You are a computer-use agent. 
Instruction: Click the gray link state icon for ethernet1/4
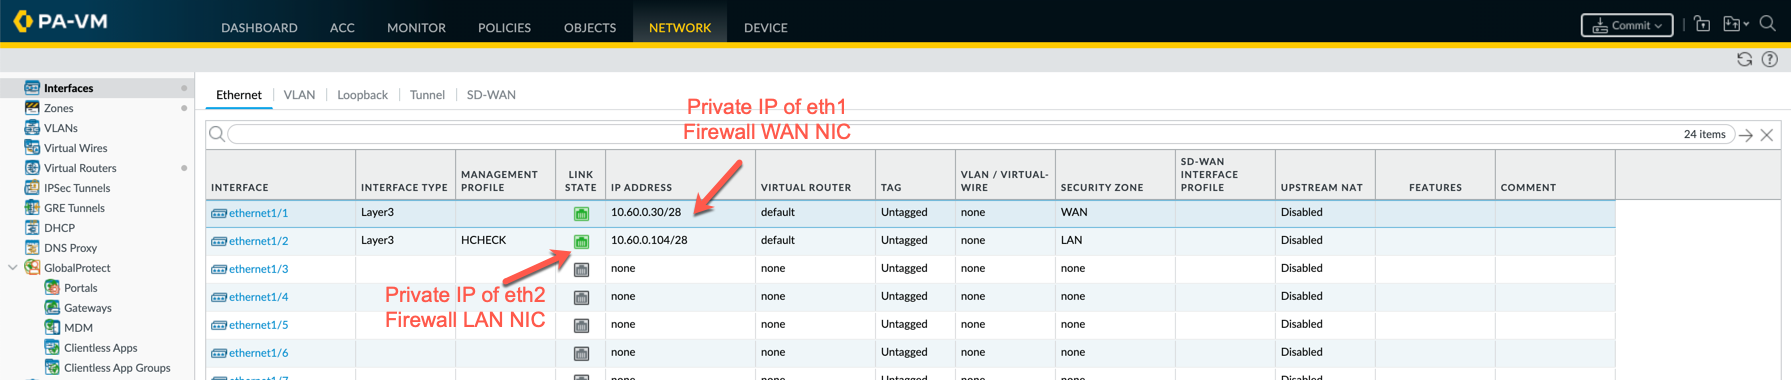point(581,298)
